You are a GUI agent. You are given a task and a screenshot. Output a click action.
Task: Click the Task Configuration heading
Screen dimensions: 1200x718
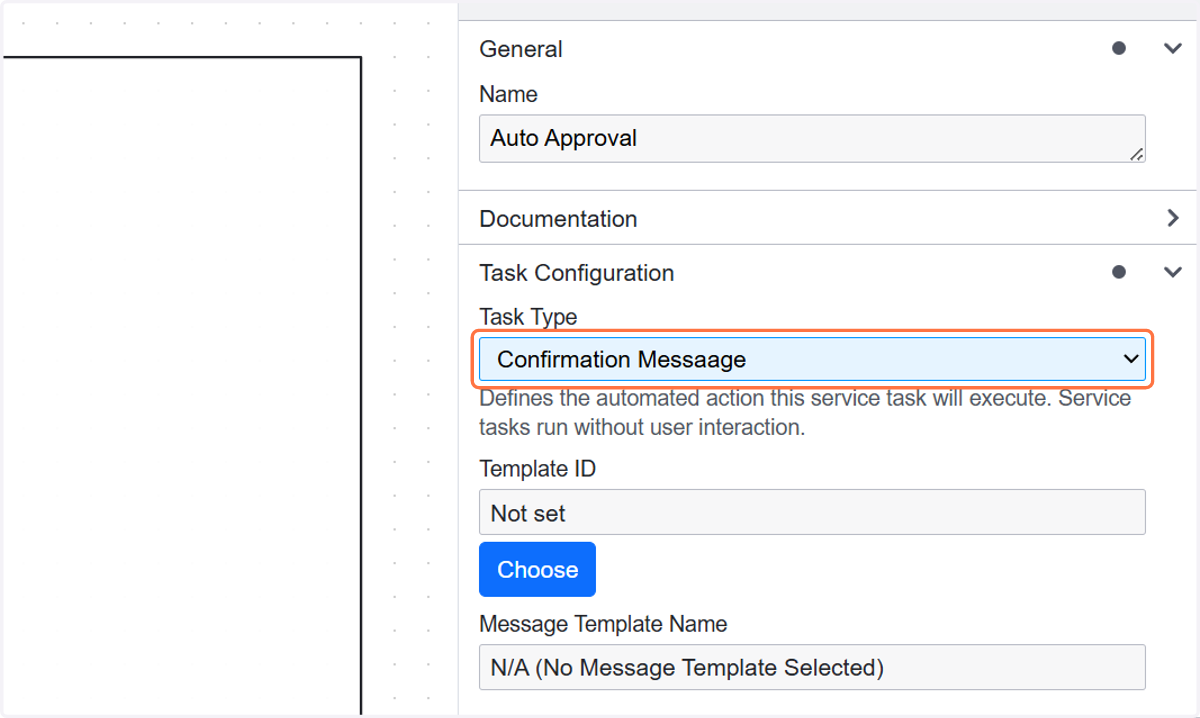577,273
